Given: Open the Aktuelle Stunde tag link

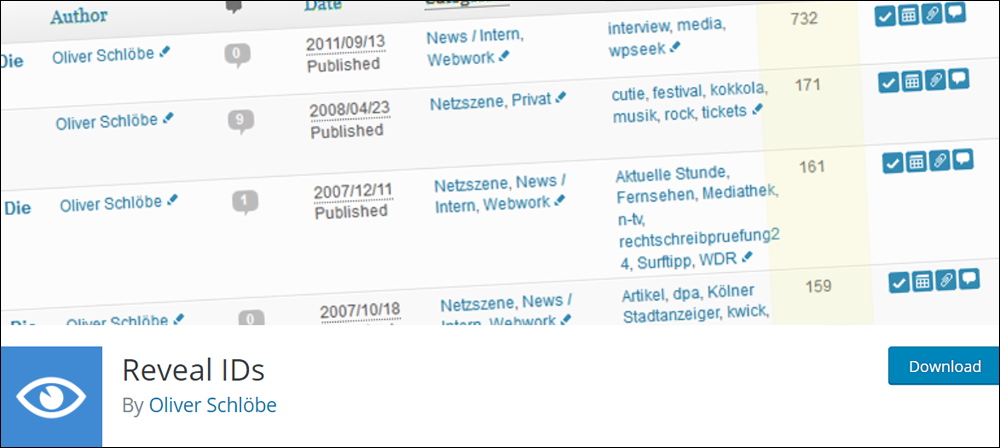Looking at the screenshot, I should click(672, 174).
